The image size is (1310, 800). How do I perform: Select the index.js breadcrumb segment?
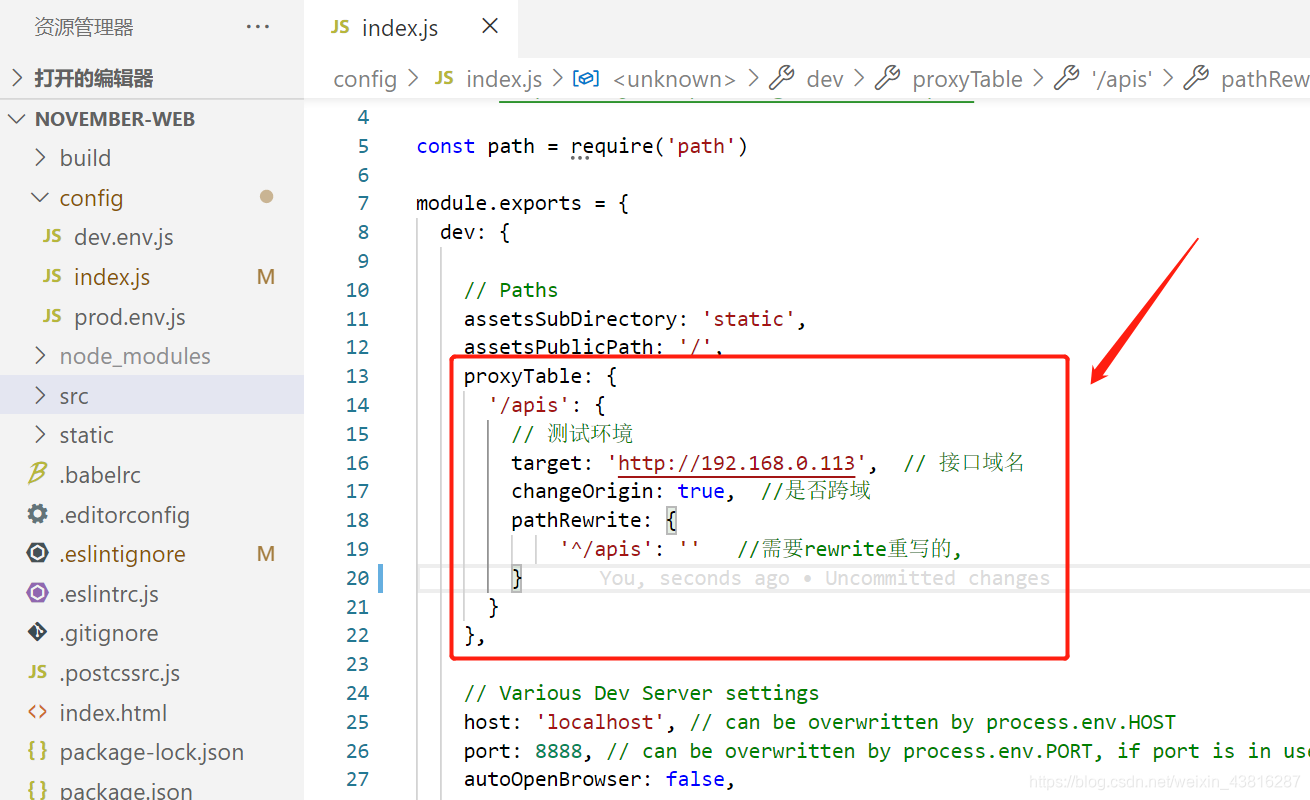[x=504, y=79]
